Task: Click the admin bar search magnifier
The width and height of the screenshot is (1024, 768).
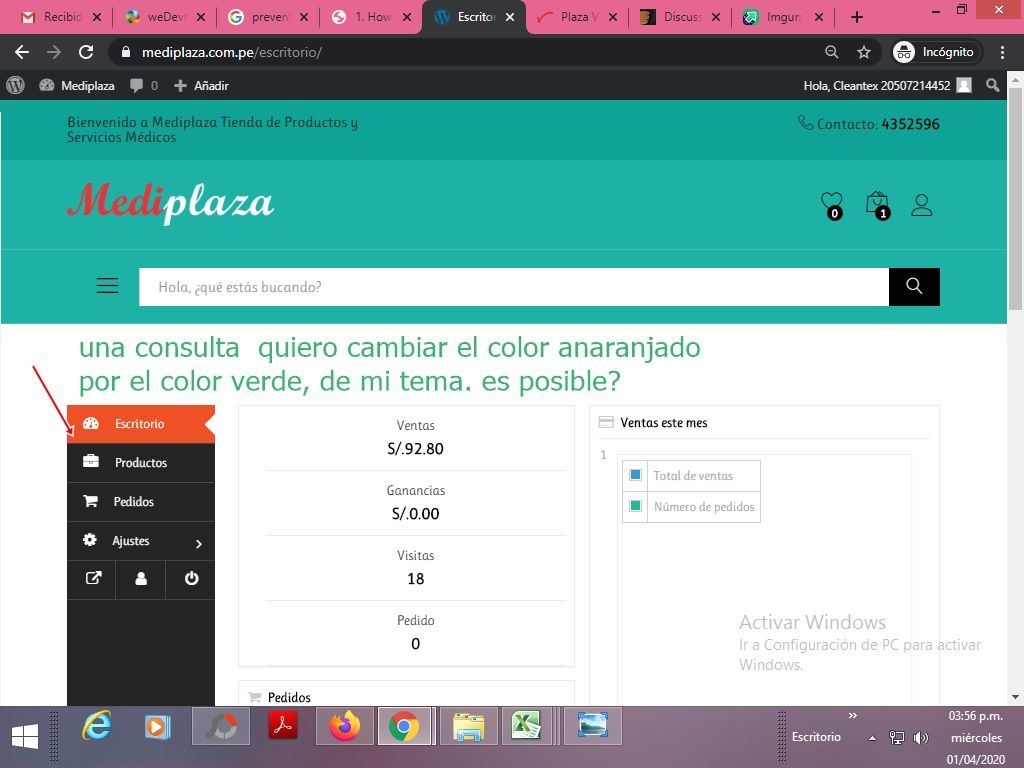Action: pyautogui.click(x=993, y=85)
